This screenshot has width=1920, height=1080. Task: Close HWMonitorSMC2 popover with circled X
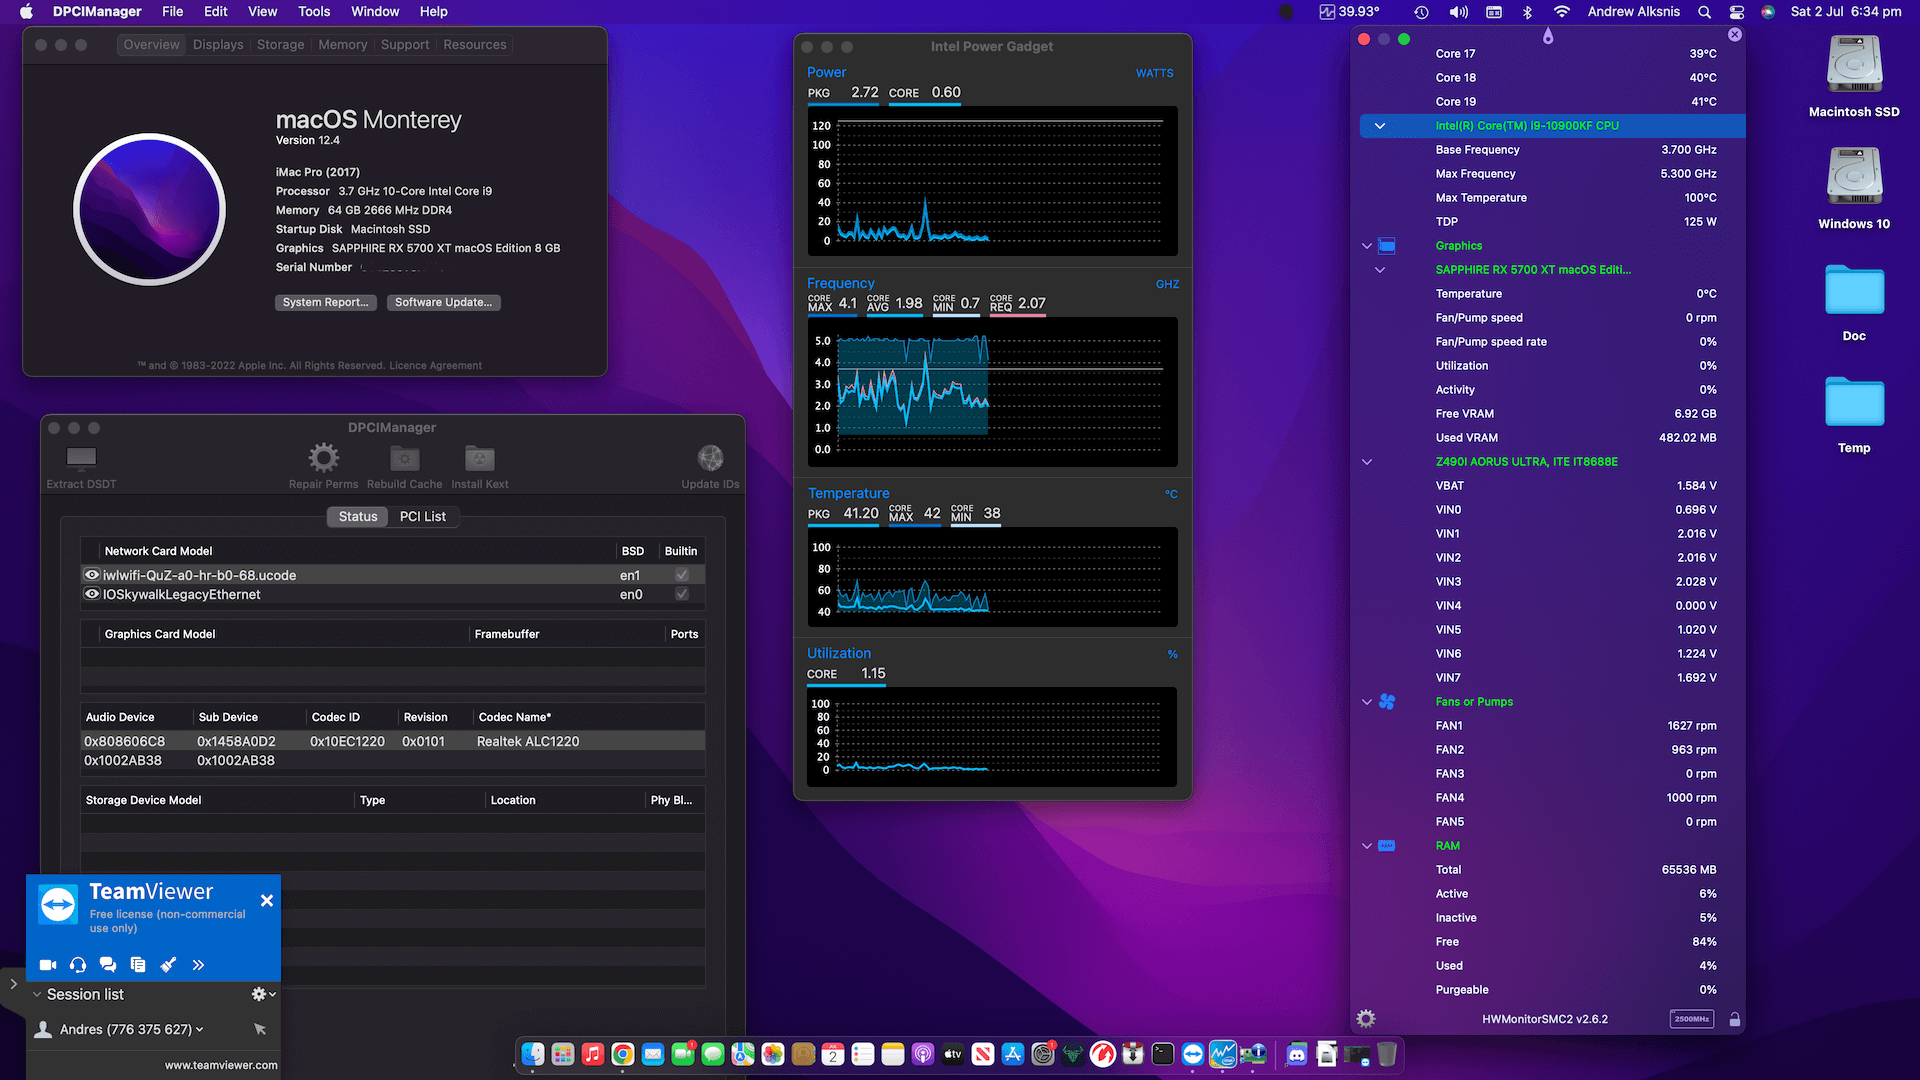[1735, 34]
